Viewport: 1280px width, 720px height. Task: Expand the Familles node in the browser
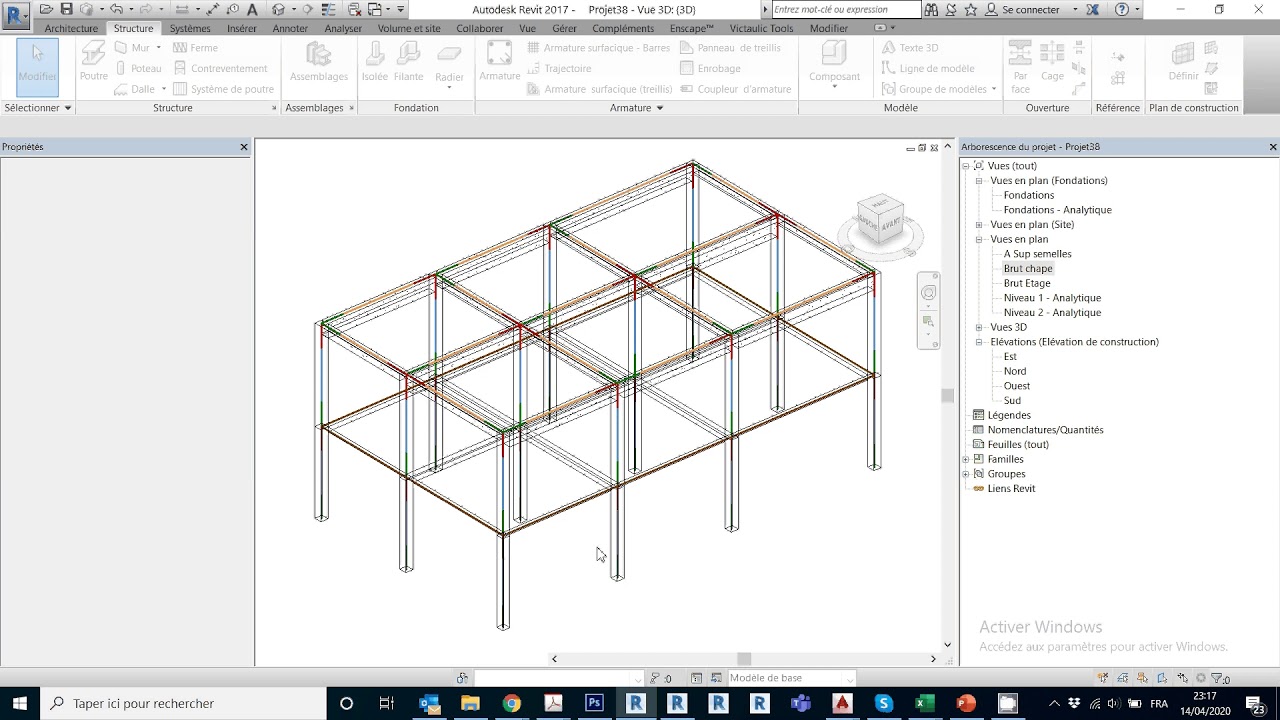coord(966,459)
